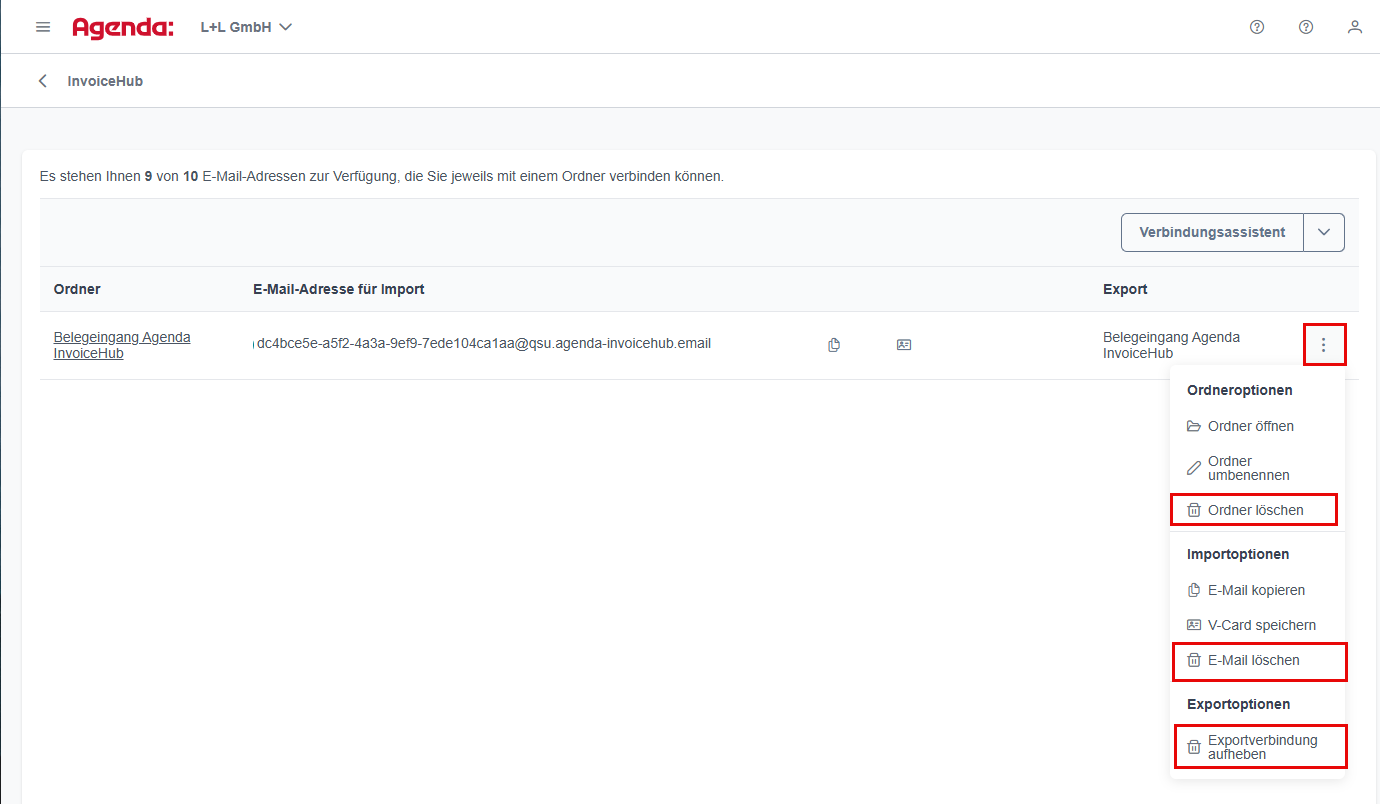Click the Verbindungsassistent button
Viewport: 1380px width, 804px height.
(x=1212, y=232)
